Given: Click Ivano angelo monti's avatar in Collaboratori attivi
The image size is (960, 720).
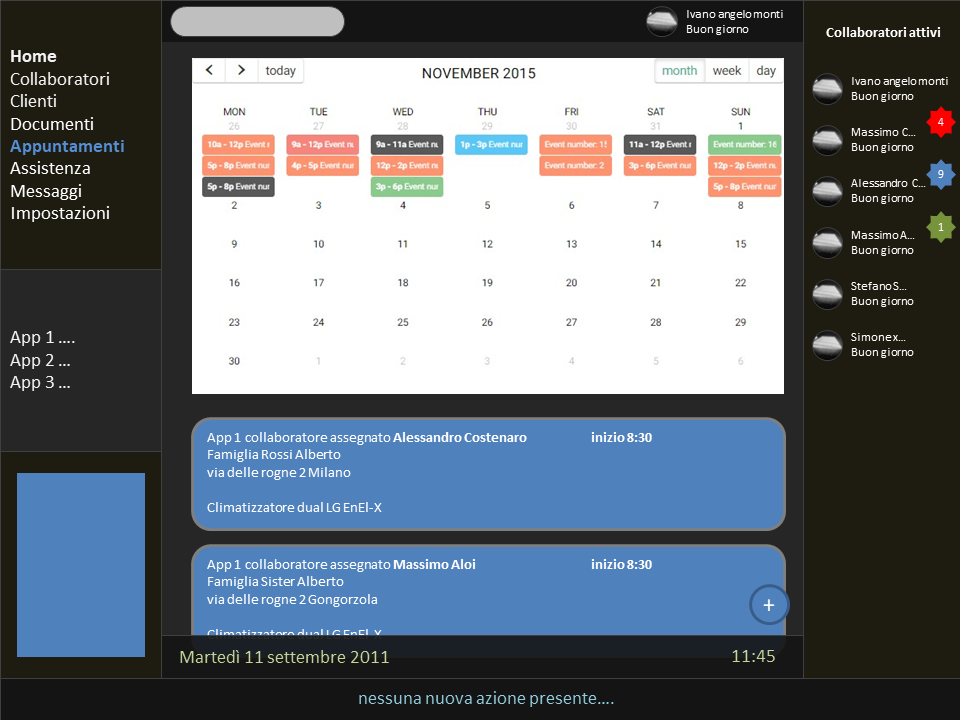Looking at the screenshot, I should click(827, 89).
